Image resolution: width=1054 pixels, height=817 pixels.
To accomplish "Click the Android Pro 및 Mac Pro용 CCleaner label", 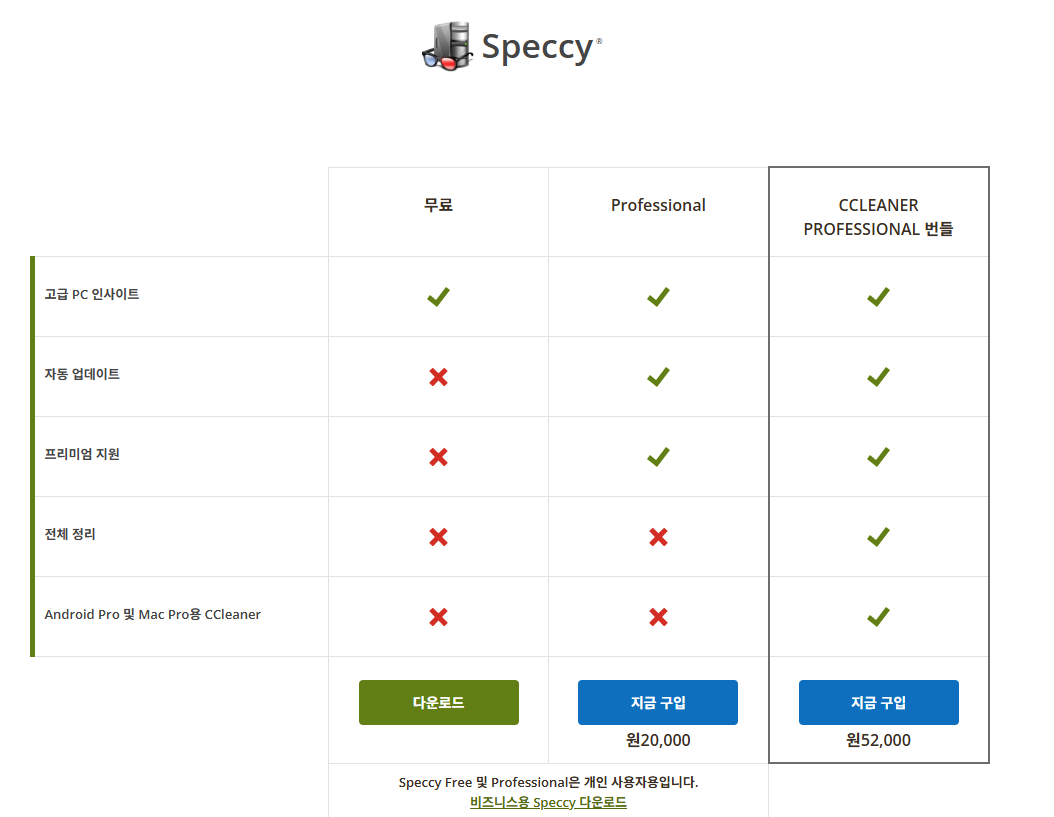I will 153,614.
